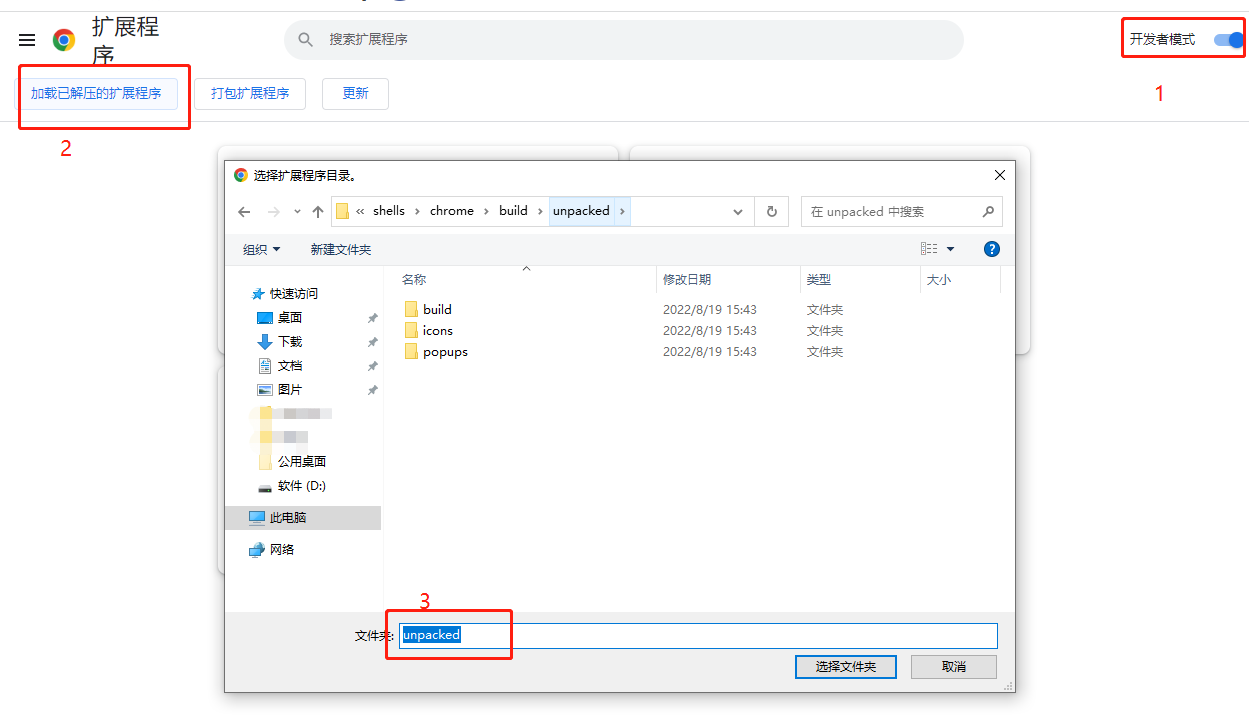The height and width of the screenshot is (719, 1249).
Task: Open the Chrome extensions hamburger menu
Action: click(x=26, y=40)
